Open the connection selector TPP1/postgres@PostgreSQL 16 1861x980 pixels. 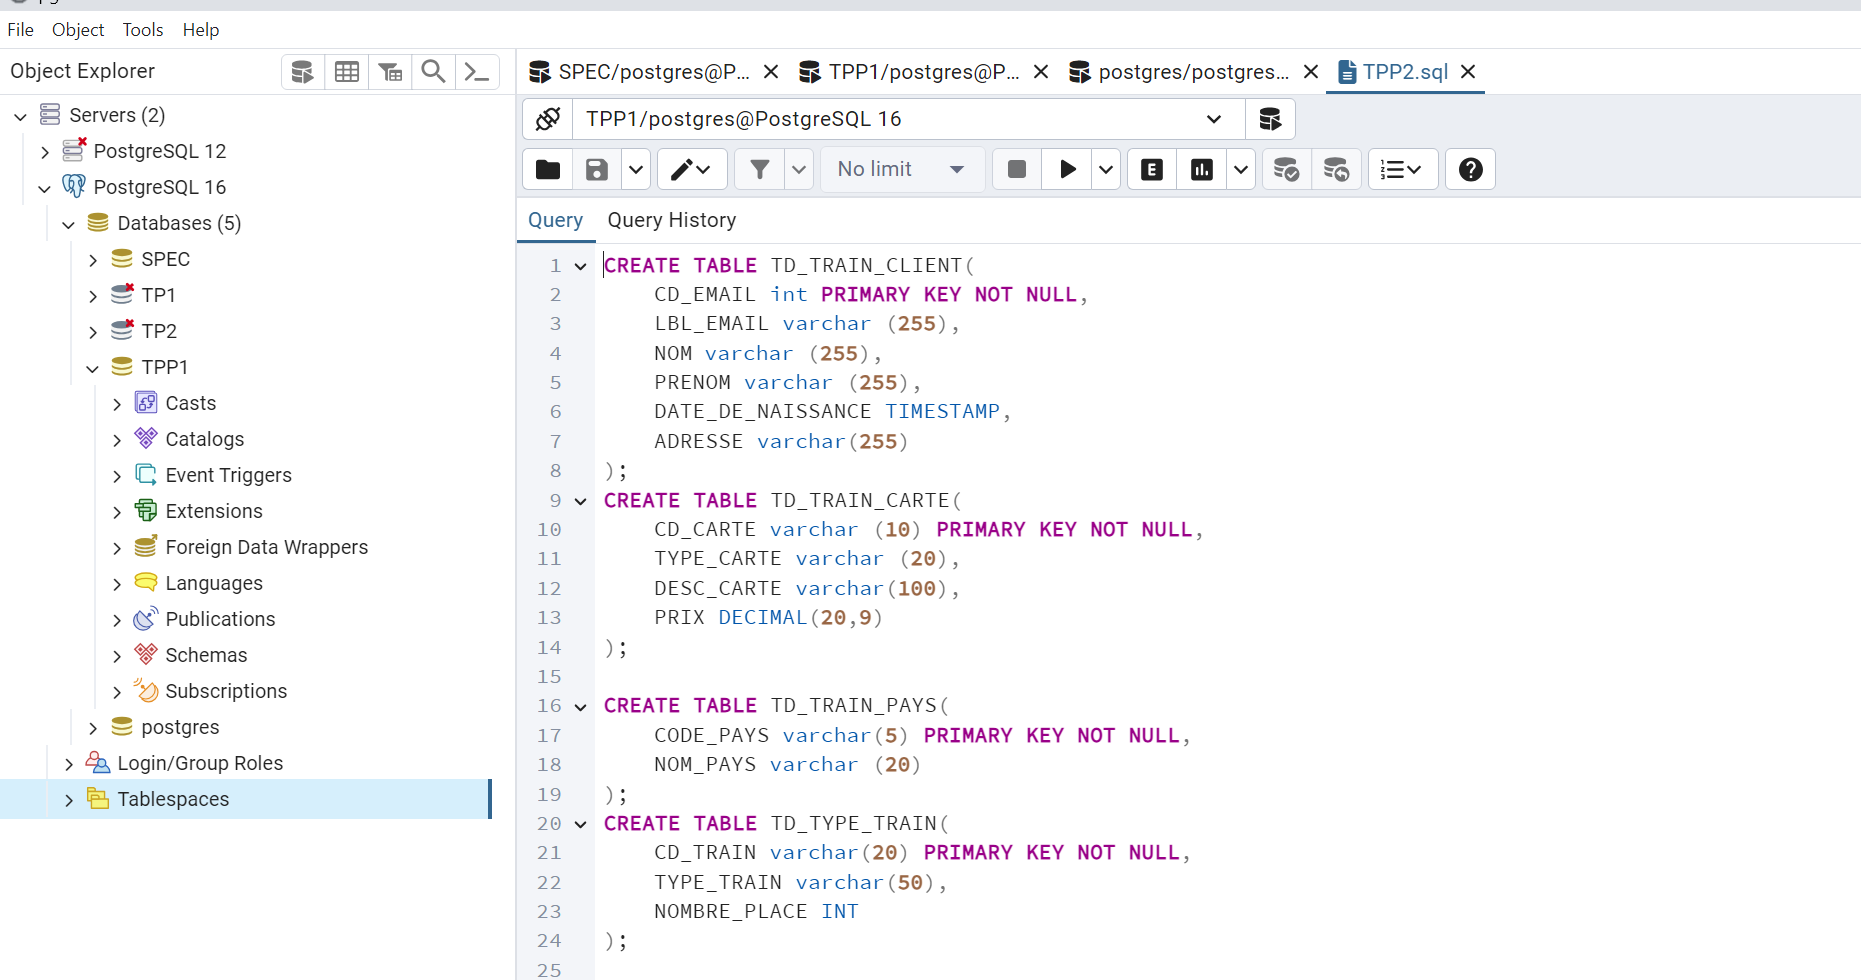[907, 120]
